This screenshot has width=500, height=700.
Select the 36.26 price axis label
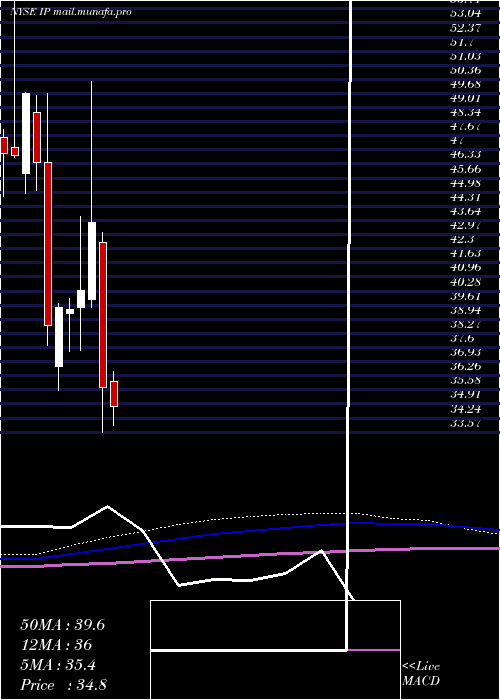coord(465,366)
